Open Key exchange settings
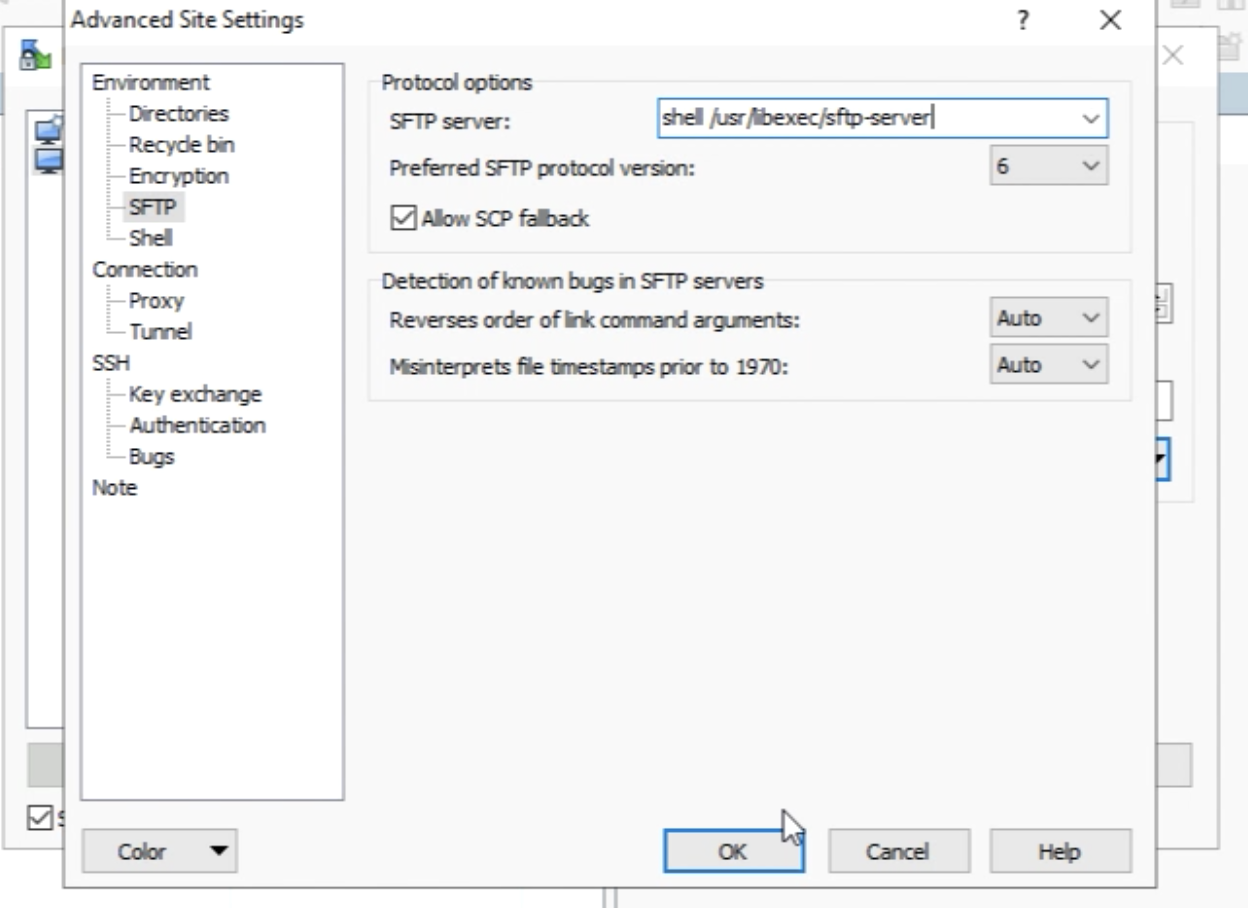Screen dimensions: 1248x908 click(x=194, y=394)
